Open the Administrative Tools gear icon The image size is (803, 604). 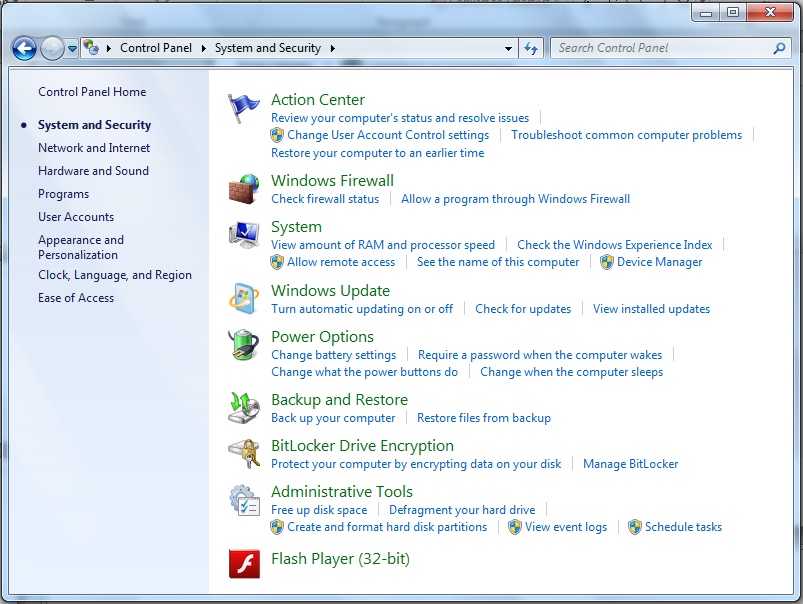(244, 500)
